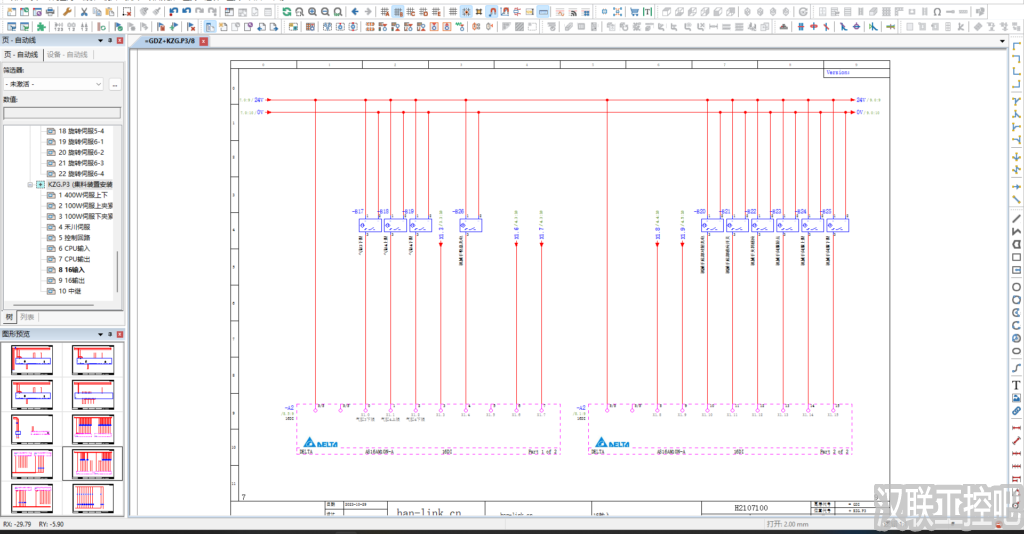Select page '6 CPU输入' in the tree
1024x534 pixels.
pyautogui.click(x=74, y=249)
